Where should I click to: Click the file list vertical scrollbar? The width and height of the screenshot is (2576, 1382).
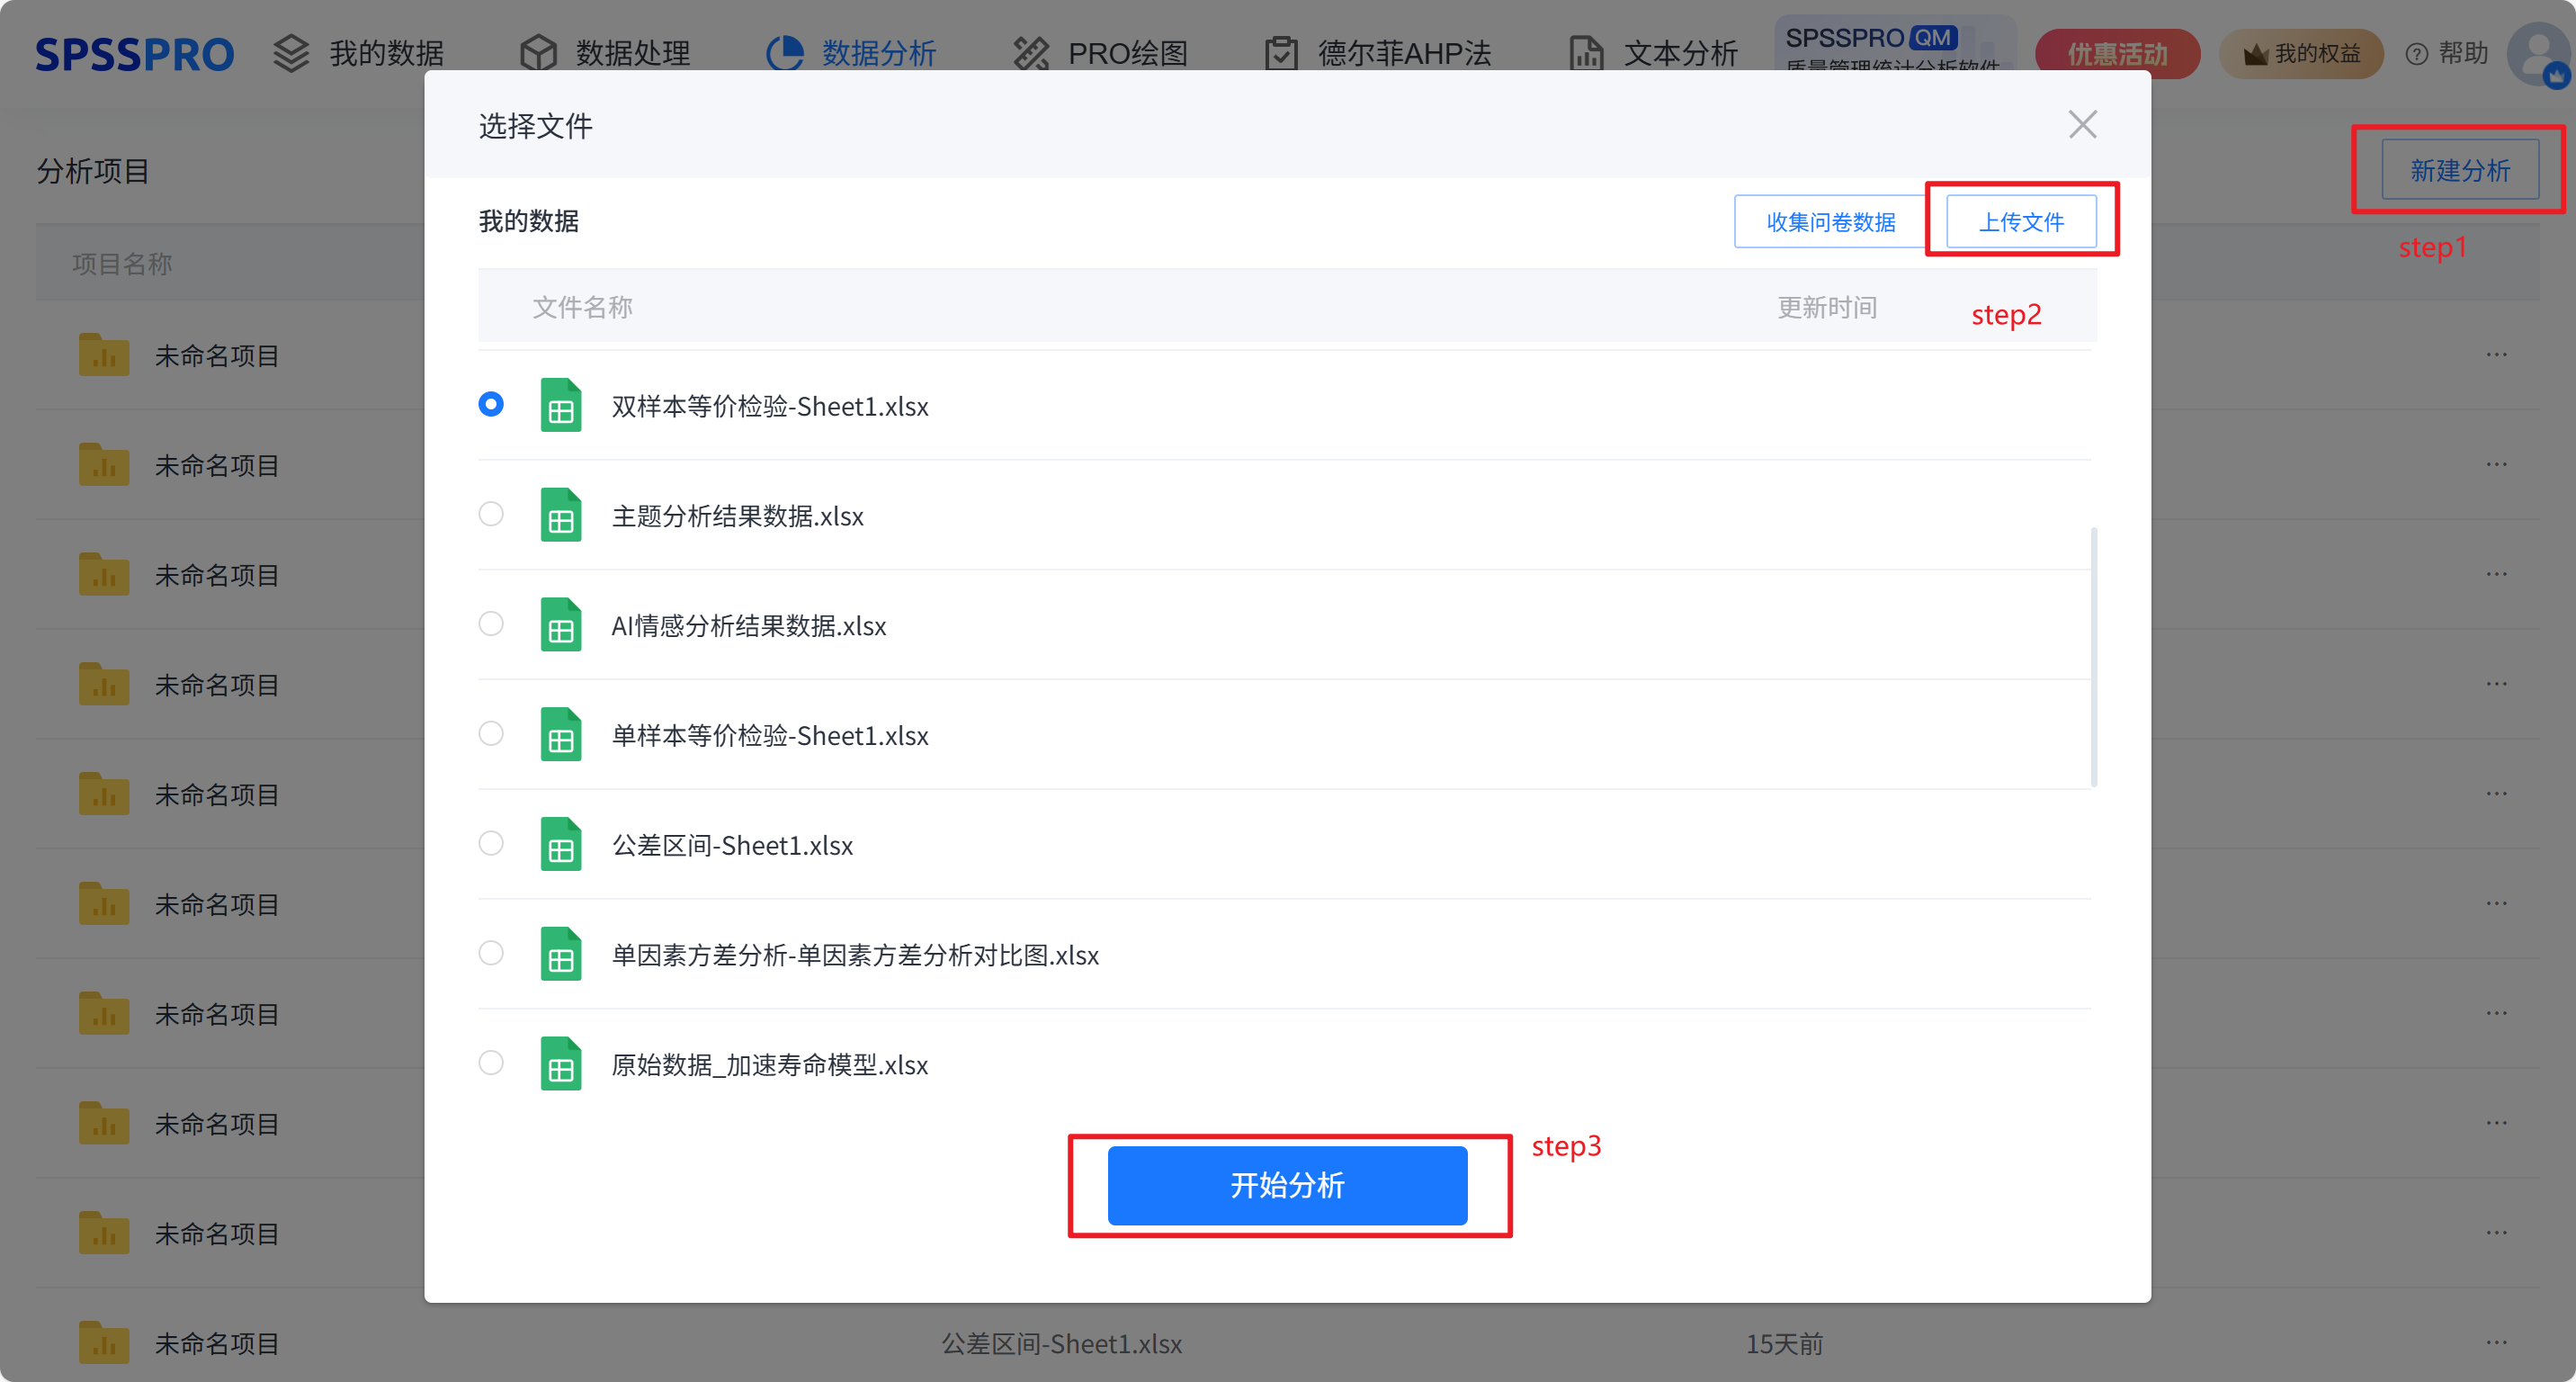pos(2093,657)
